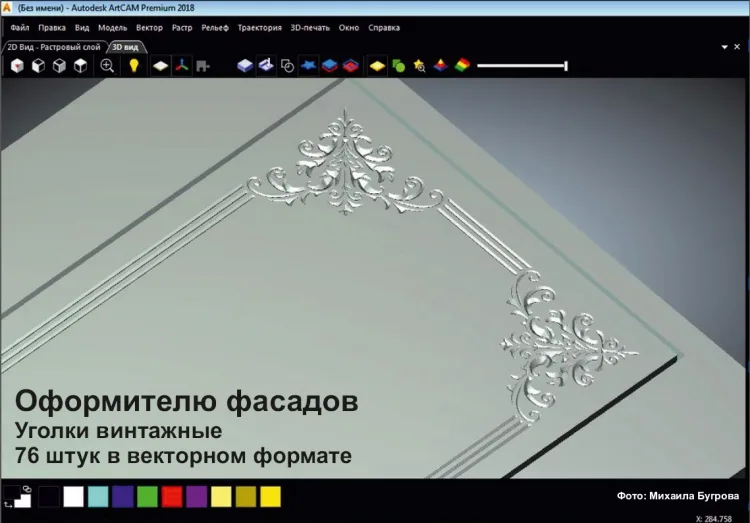
Task: Click the green shapes icon
Action: [x=398, y=66]
